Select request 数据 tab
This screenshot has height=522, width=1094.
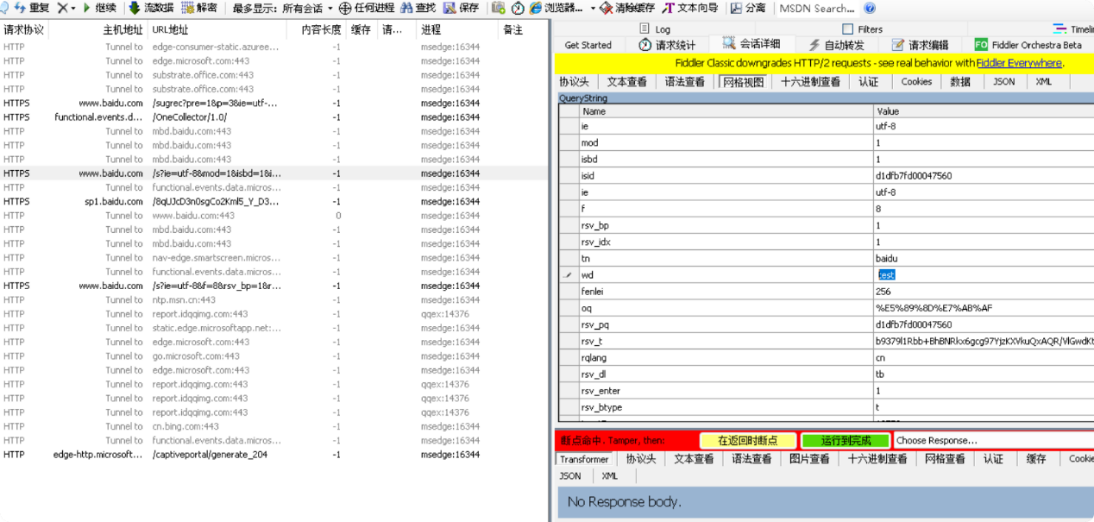pos(960,82)
